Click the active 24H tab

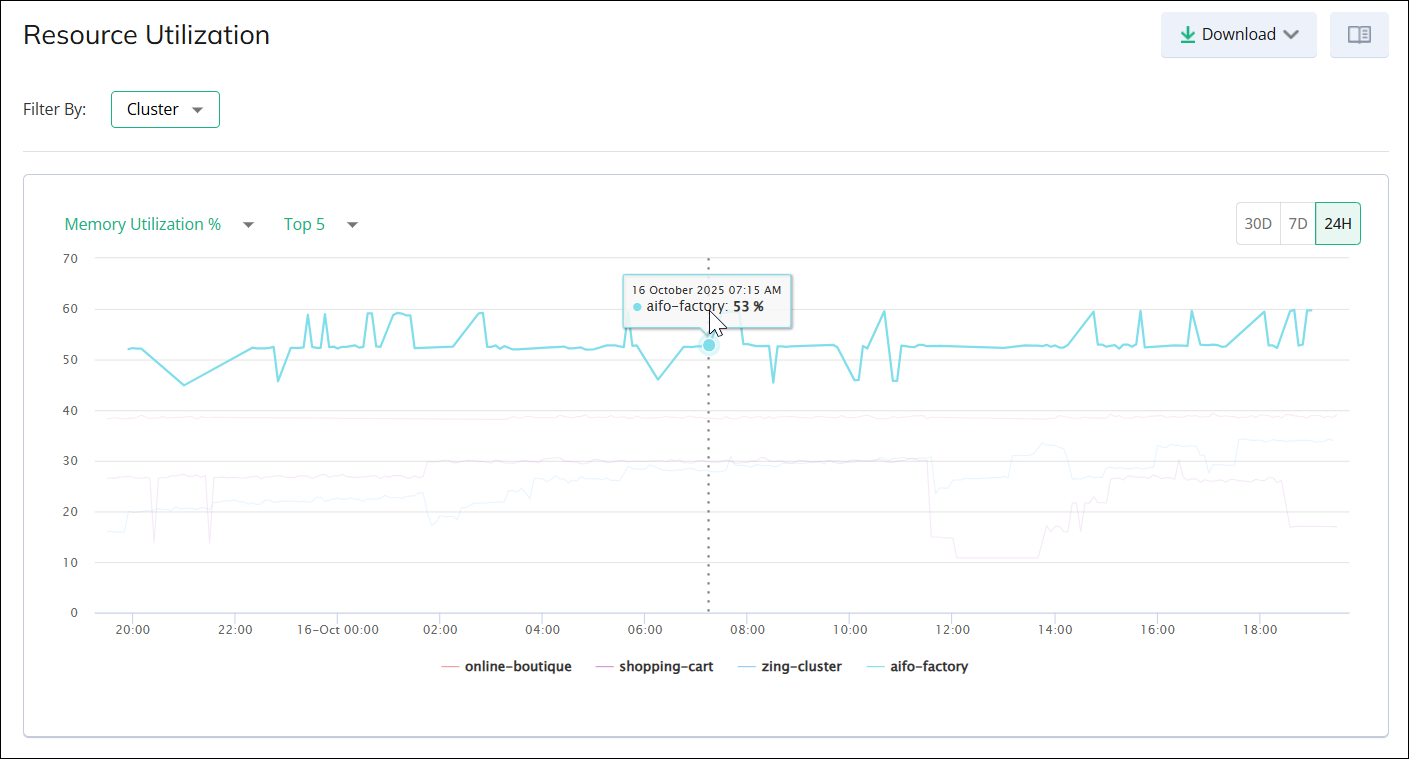1337,223
